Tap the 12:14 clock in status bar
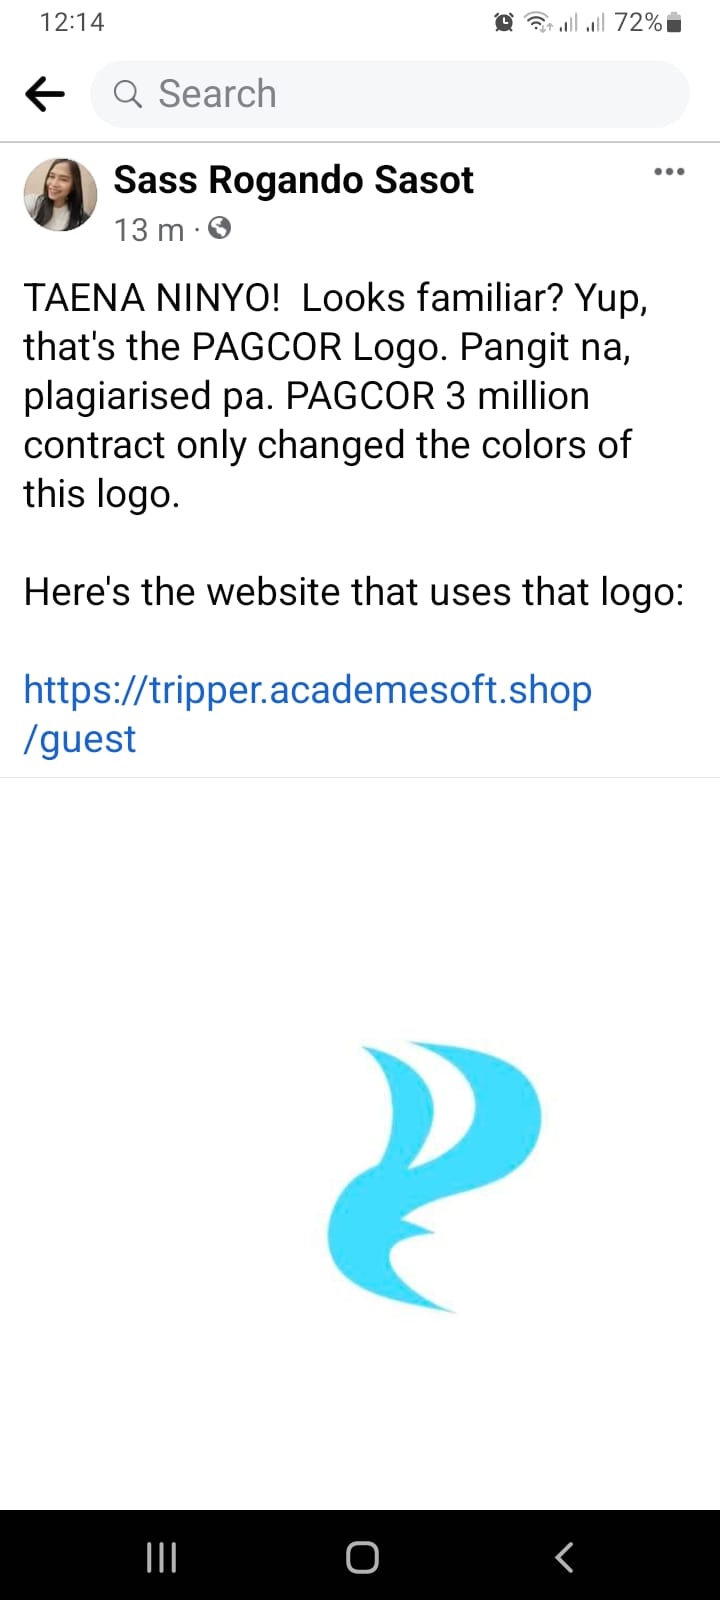The image size is (720, 1600). [x=72, y=22]
